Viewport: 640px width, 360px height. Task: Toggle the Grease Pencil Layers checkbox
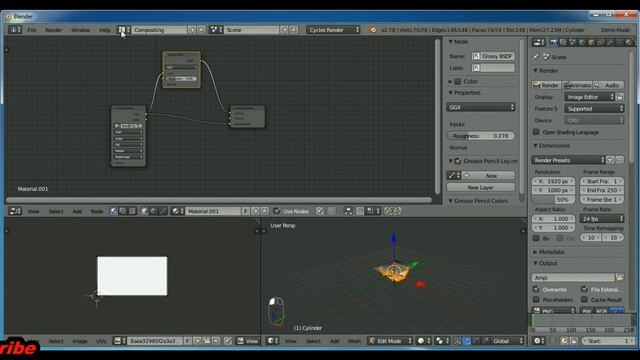tap(458, 161)
